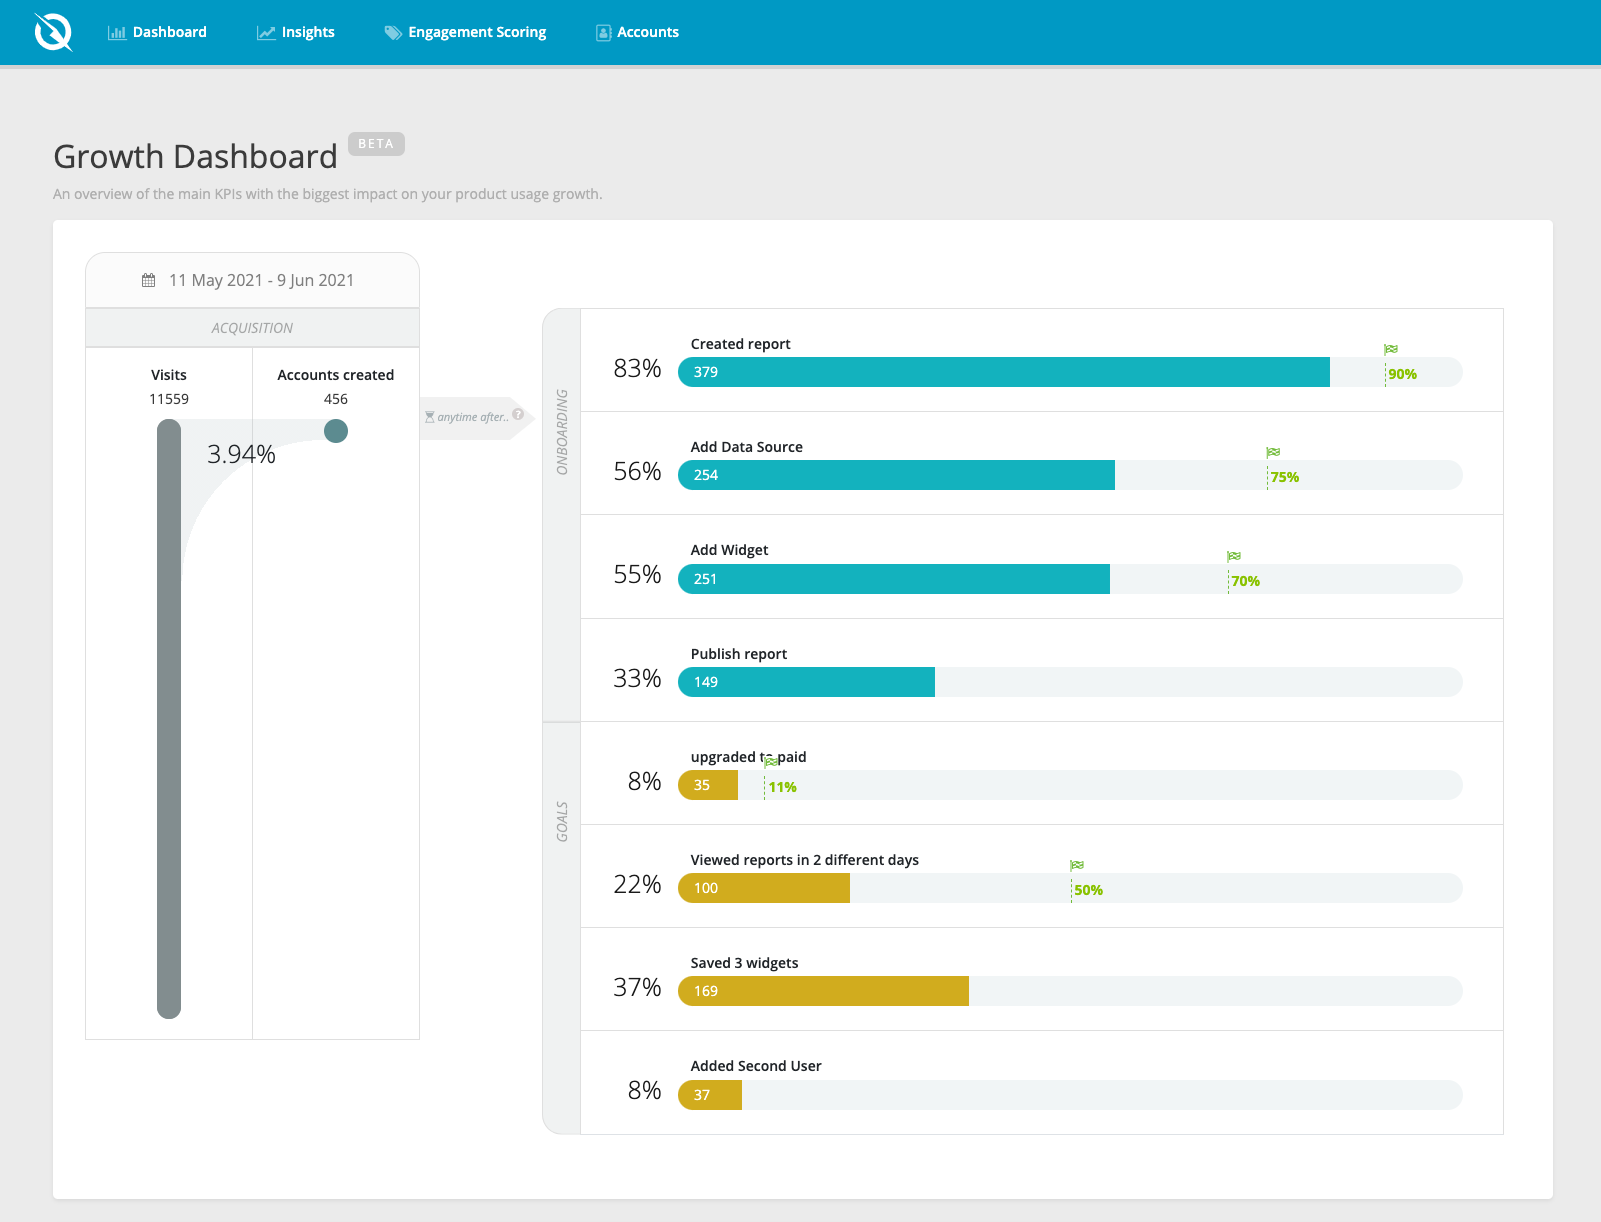Click the 11% goal flag on upgraded to paid
The width and height of the screenshot is (1601, 1222).
click(771, 762)
